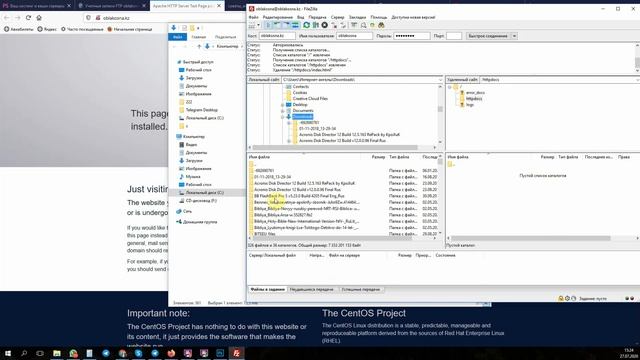
Task: Open the local site path dropdown
Action: coord(440,80)
